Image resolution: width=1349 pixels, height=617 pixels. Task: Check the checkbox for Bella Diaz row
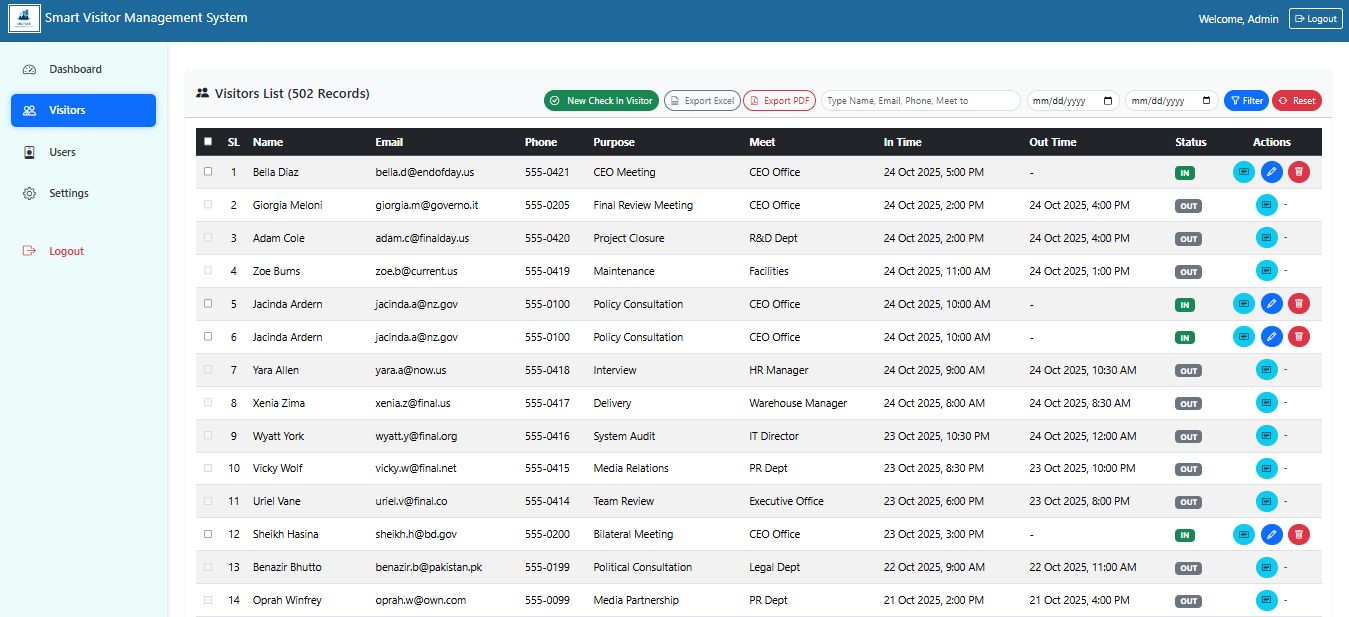click(x=208, y=172)
